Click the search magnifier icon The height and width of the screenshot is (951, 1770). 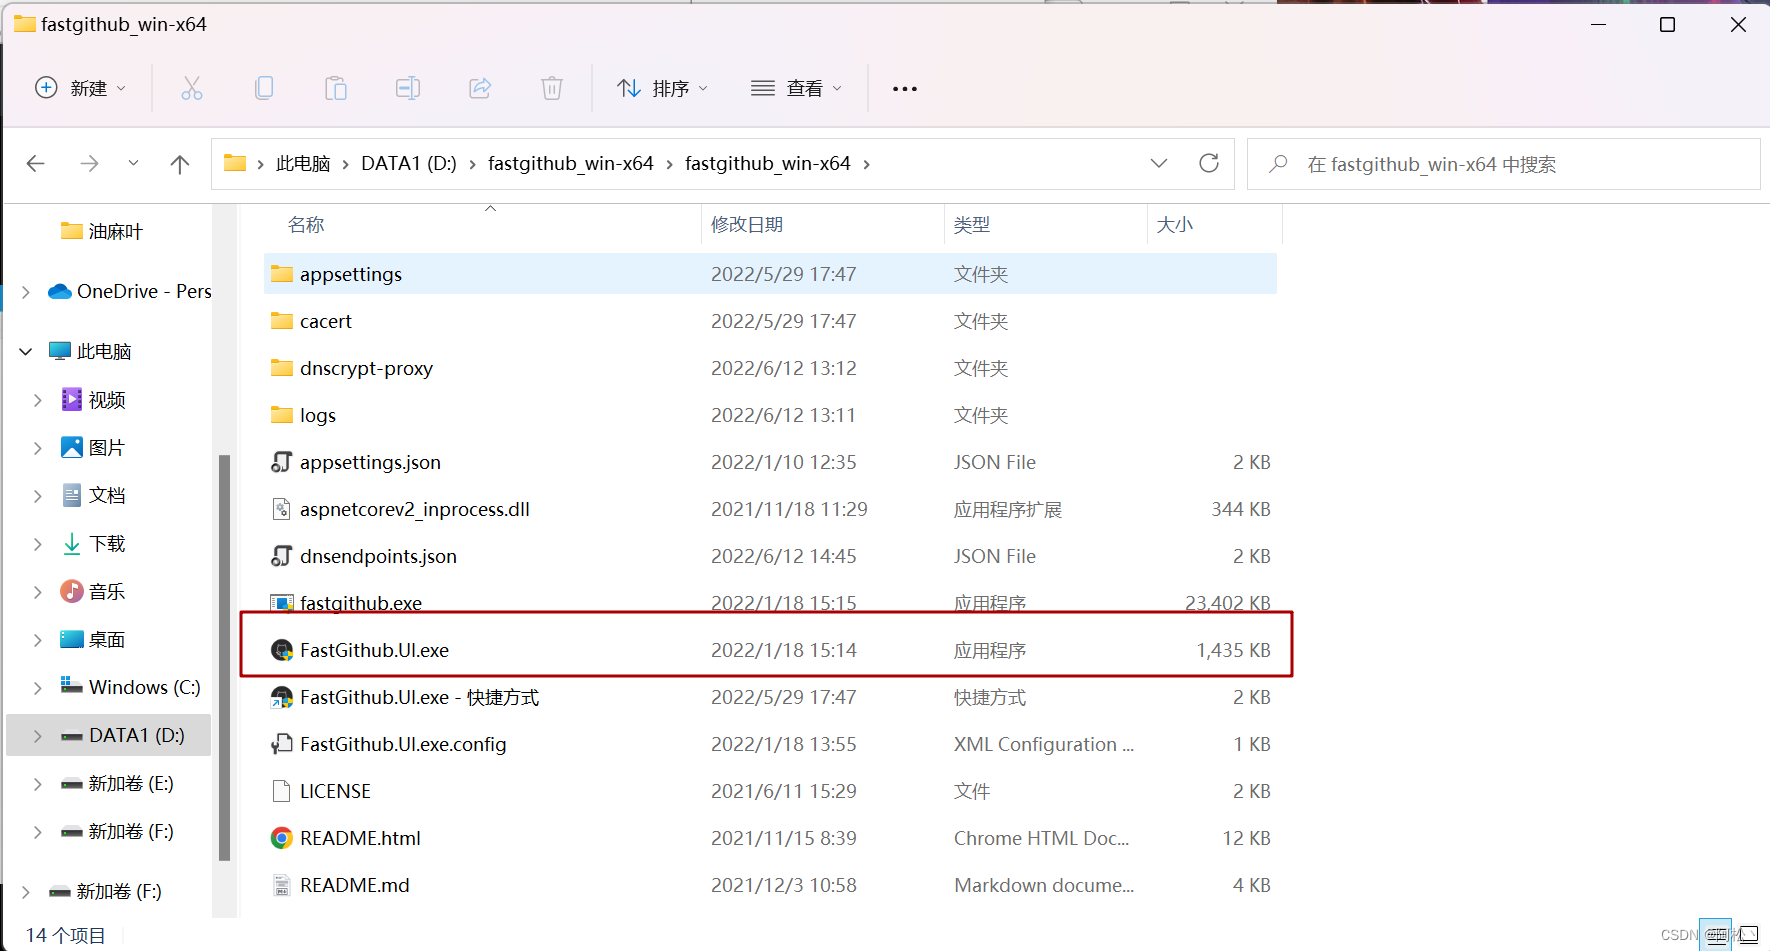1278,163
